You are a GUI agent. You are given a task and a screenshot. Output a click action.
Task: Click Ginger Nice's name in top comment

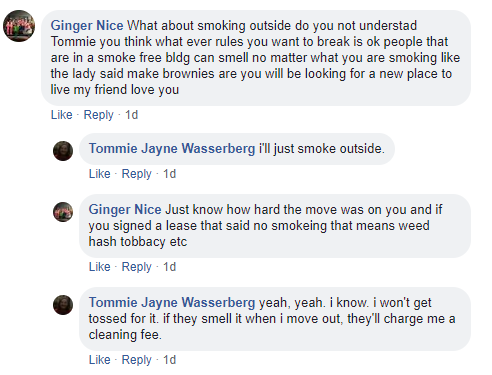point(87,26)
